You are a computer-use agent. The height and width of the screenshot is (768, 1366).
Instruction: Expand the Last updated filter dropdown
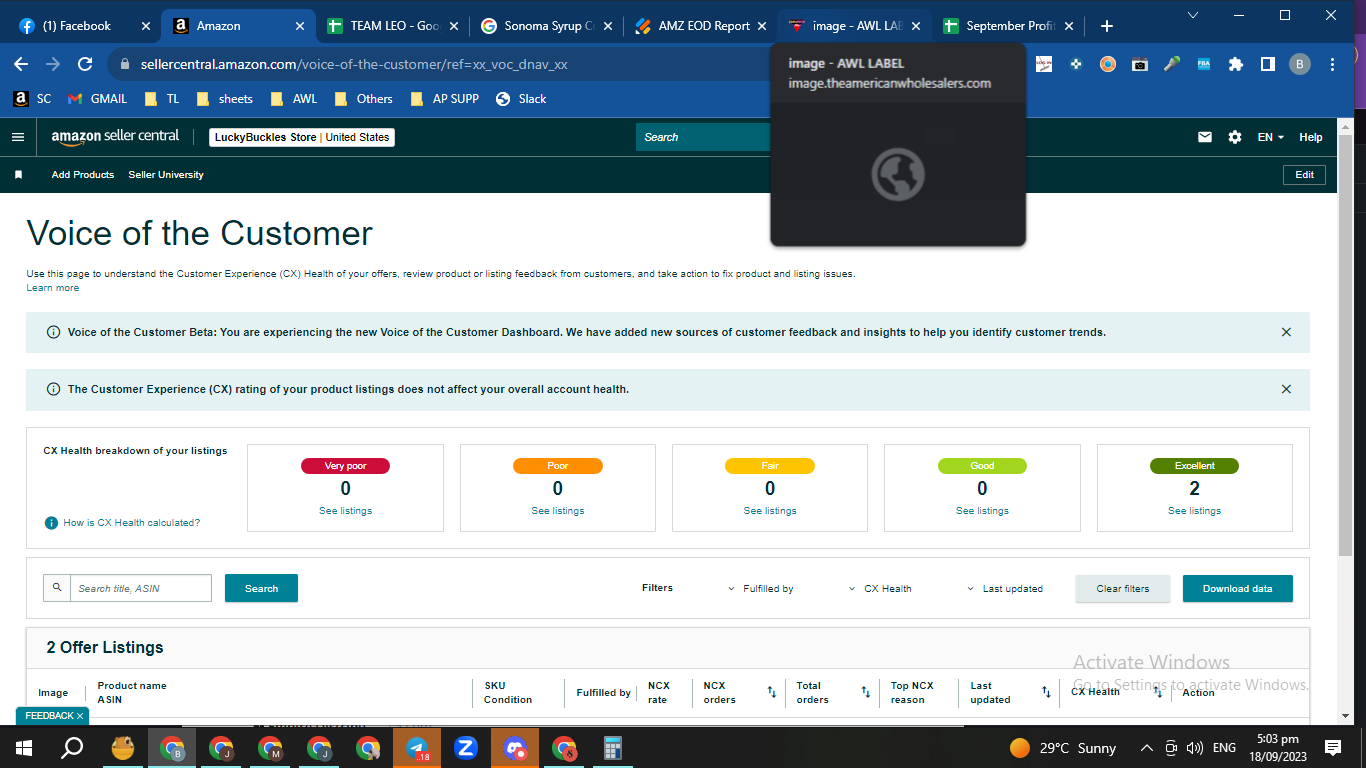point(1004,589)
